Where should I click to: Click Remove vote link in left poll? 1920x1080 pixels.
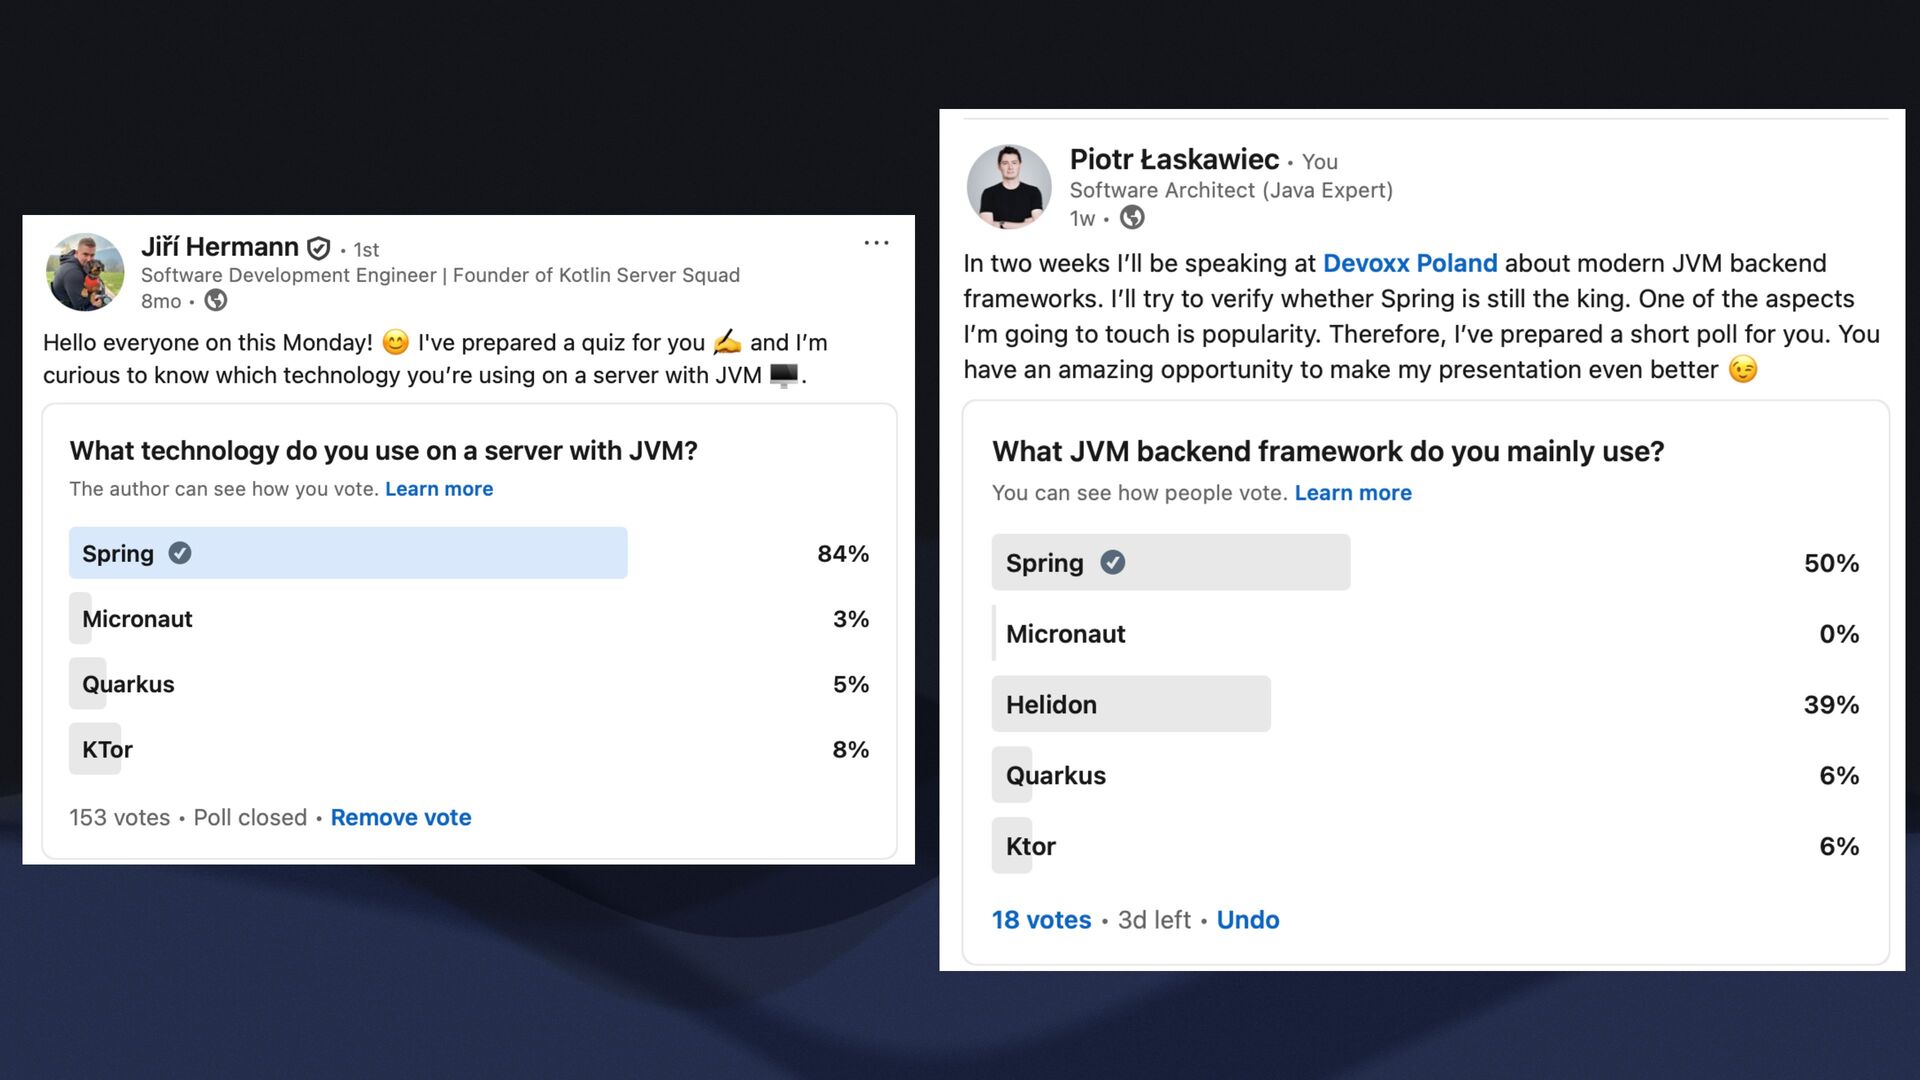pyautogui.click(x=401, y=817)
